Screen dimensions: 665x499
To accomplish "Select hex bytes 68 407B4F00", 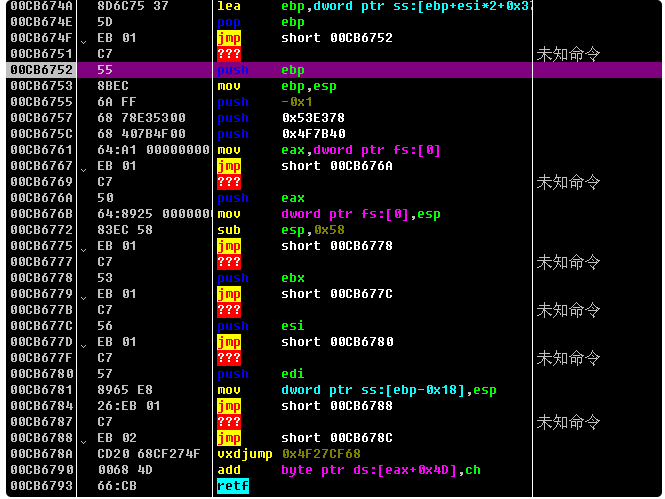I will point(142,134).
